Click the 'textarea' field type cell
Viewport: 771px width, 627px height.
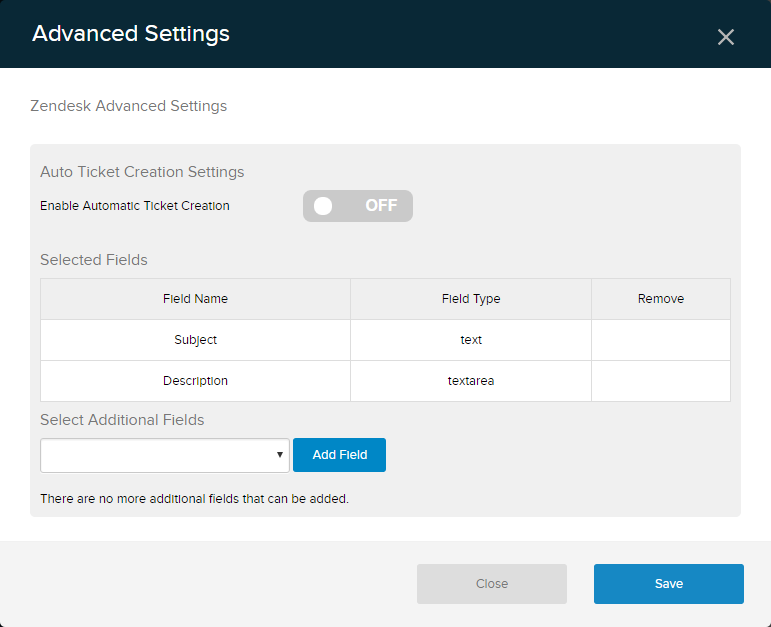(x=470, y=381)
